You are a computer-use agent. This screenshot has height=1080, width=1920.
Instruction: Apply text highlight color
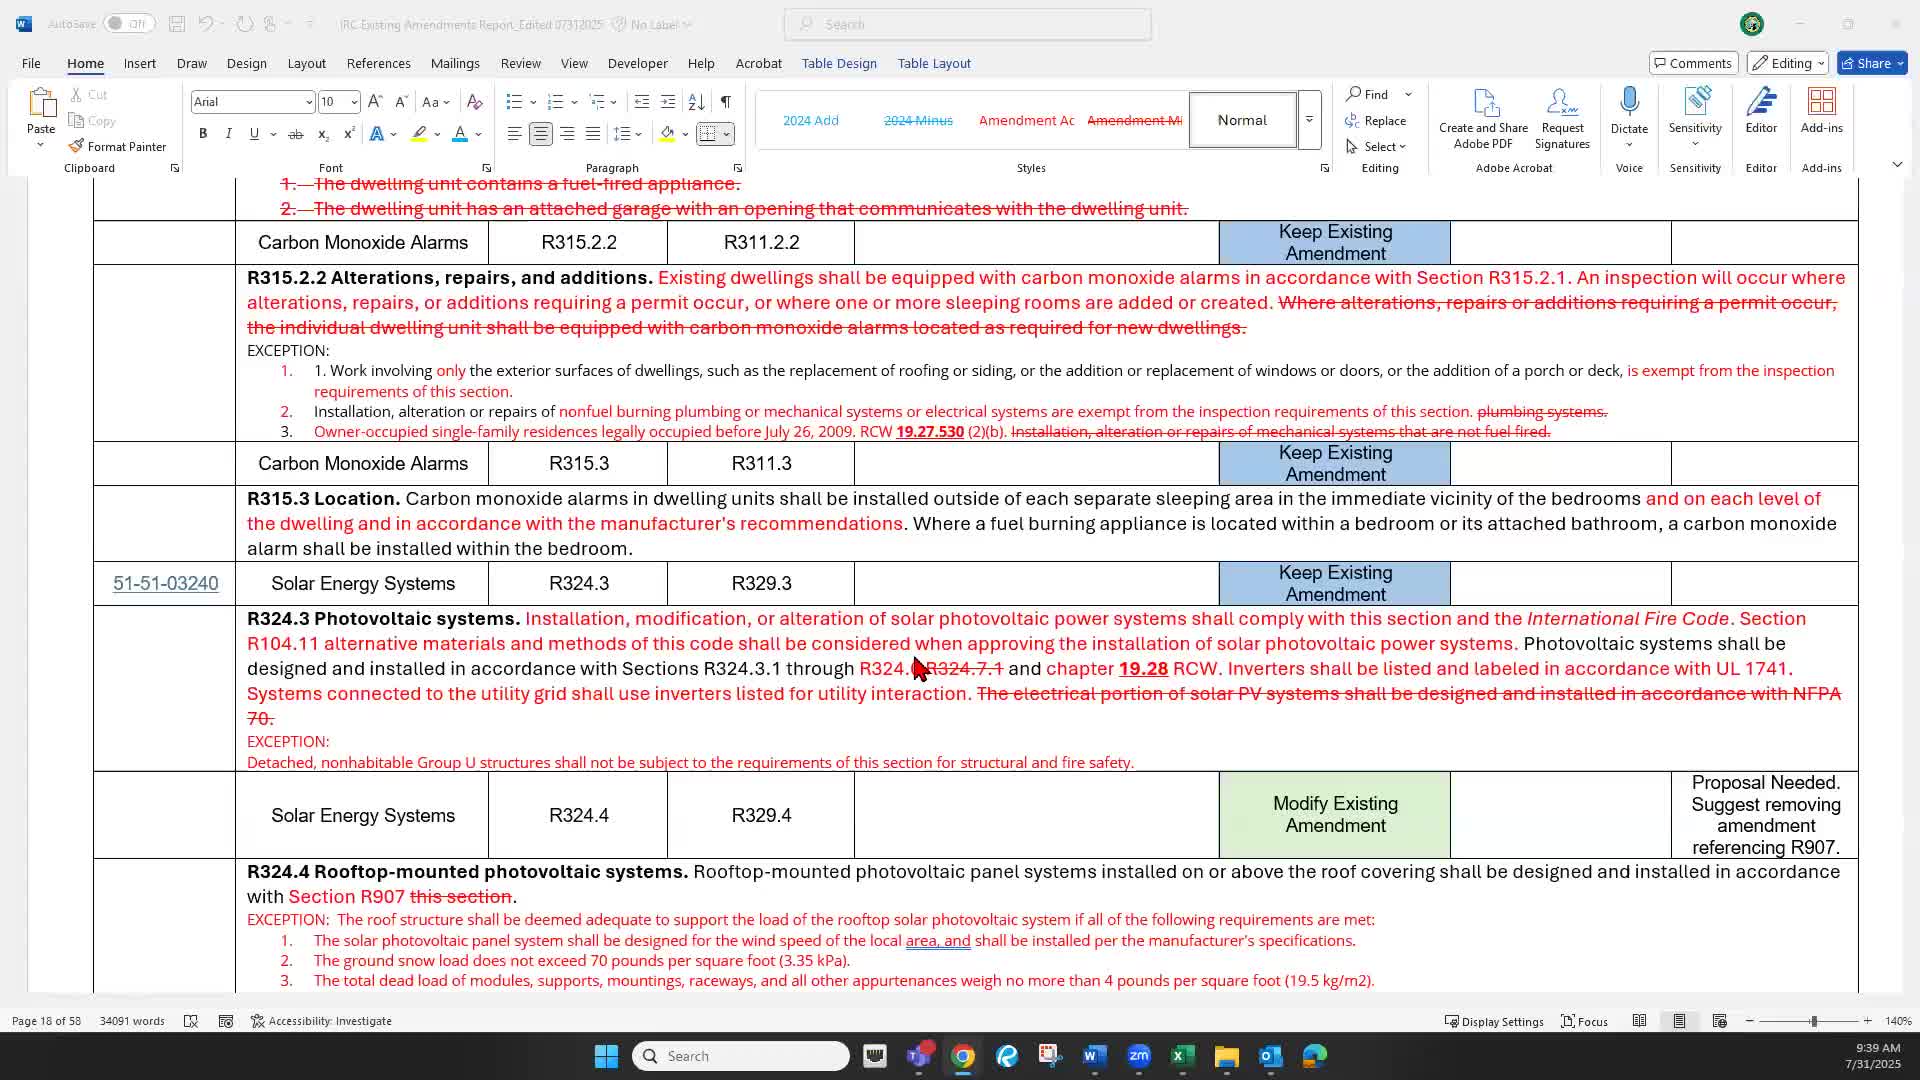[x=419, y=133]
